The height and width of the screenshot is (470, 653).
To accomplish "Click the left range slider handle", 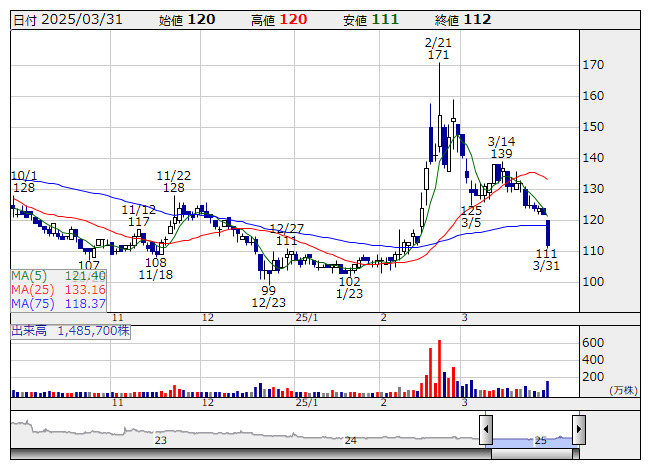I will click(x=486, y=431).
